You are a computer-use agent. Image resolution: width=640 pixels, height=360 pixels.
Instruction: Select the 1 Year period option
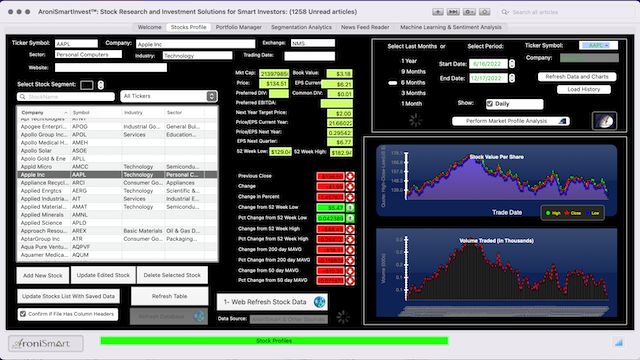(409, 61)
